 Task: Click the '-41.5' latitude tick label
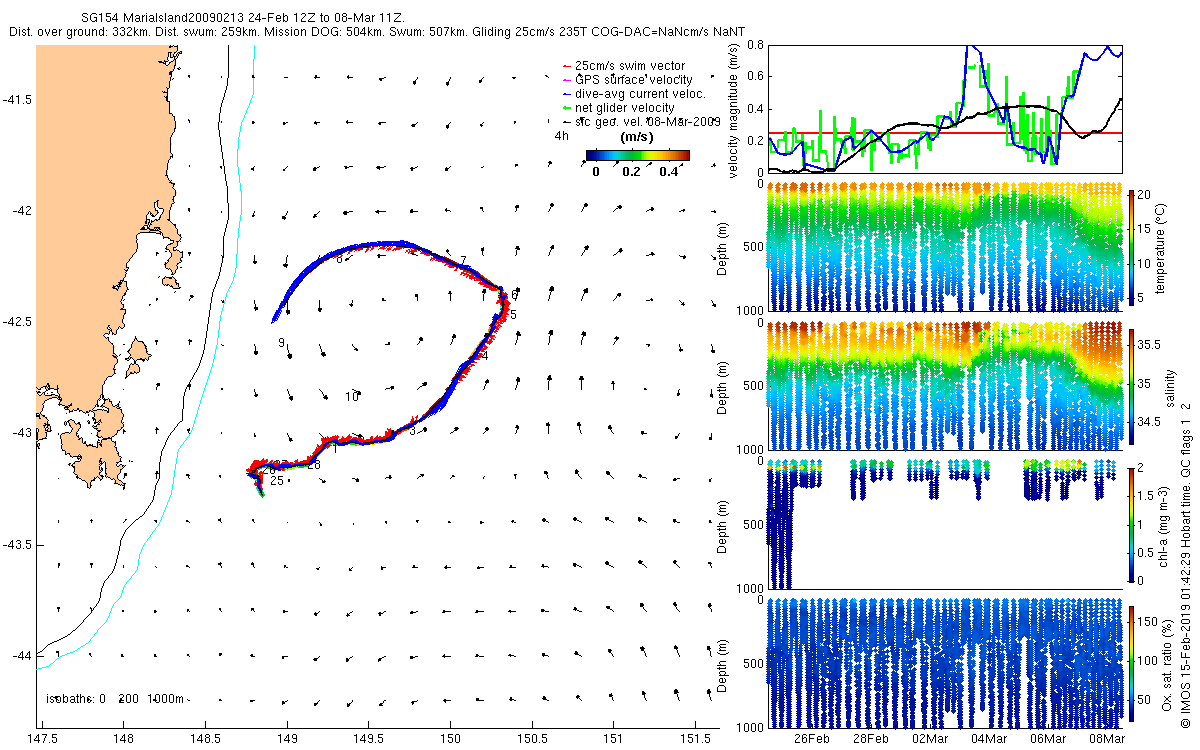(x=18, y=100)
